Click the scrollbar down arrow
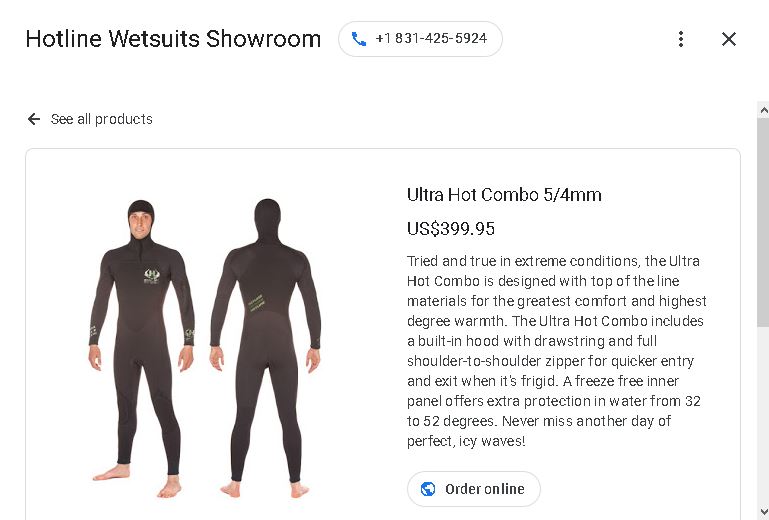This screenshot has width=769, height=520. pos(763,511)
